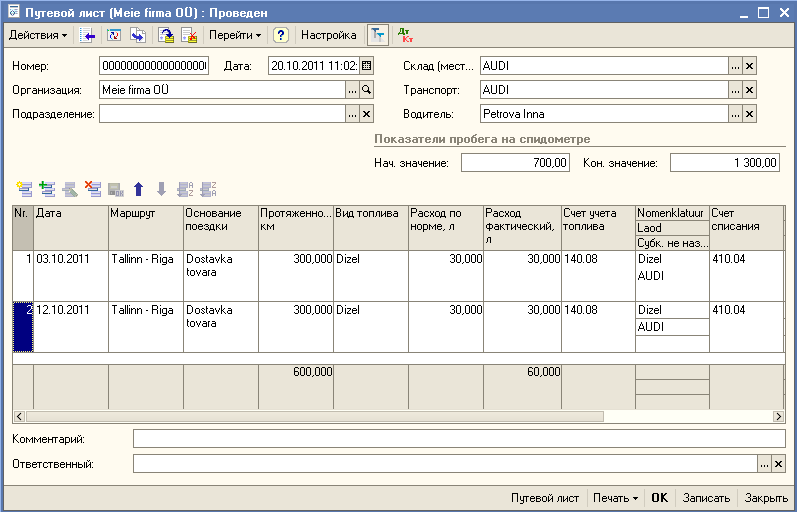Click the calendar icon next to Дата
The width and height of the screenshot is (797, 512).
pyautogui.click(x=366, y=65)
